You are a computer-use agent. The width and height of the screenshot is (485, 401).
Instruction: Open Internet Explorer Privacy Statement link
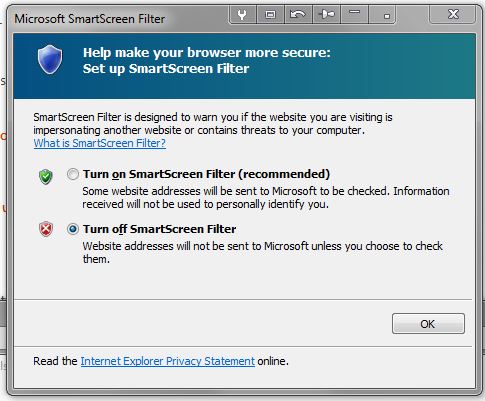[168, 361]
